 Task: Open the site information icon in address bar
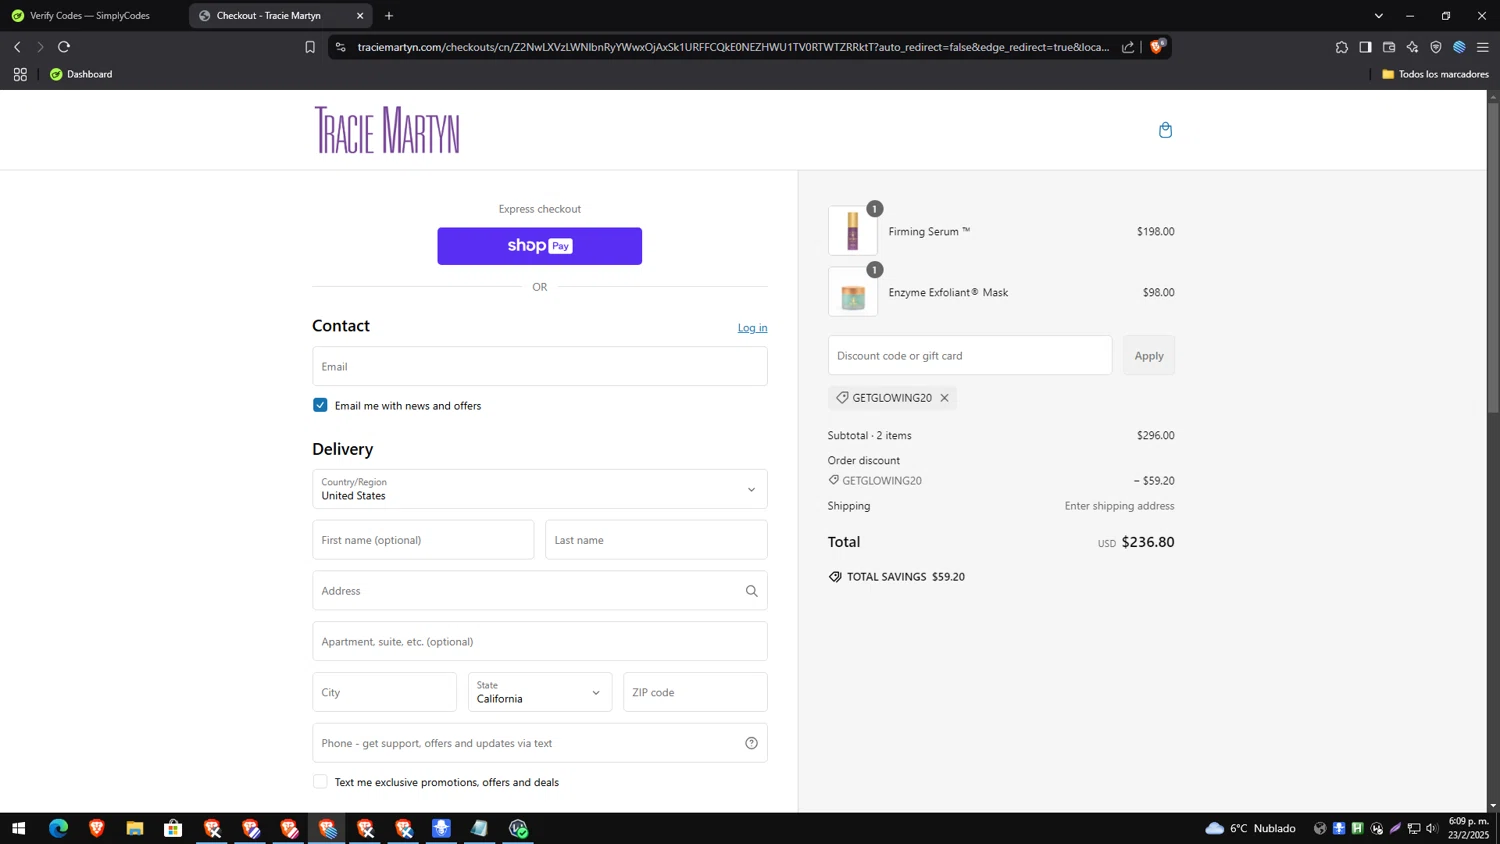click(x=341, y=47)
